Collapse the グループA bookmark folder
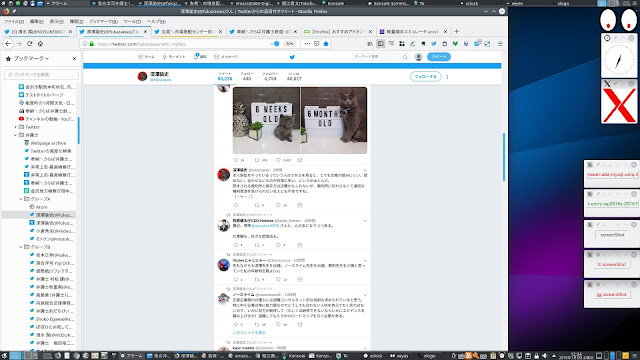This screenshot has height=360, width=640. 20,199
